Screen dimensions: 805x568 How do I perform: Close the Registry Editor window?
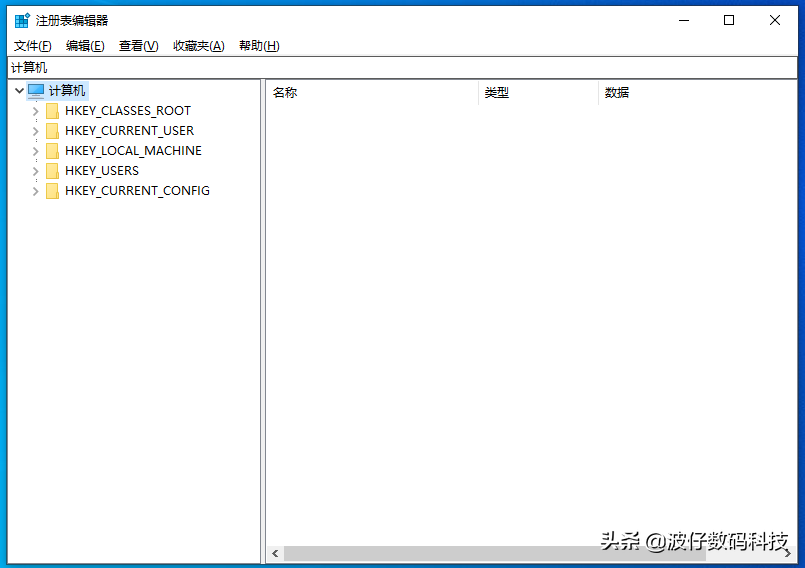coord(775,21)
